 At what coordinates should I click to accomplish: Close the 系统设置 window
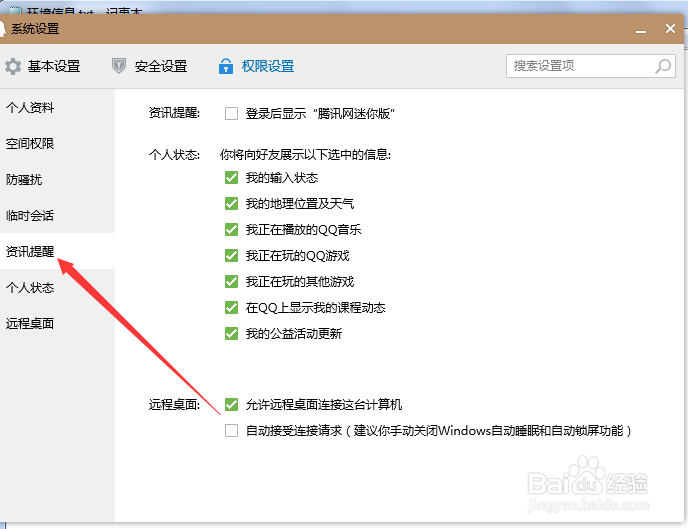click(670, 29)
